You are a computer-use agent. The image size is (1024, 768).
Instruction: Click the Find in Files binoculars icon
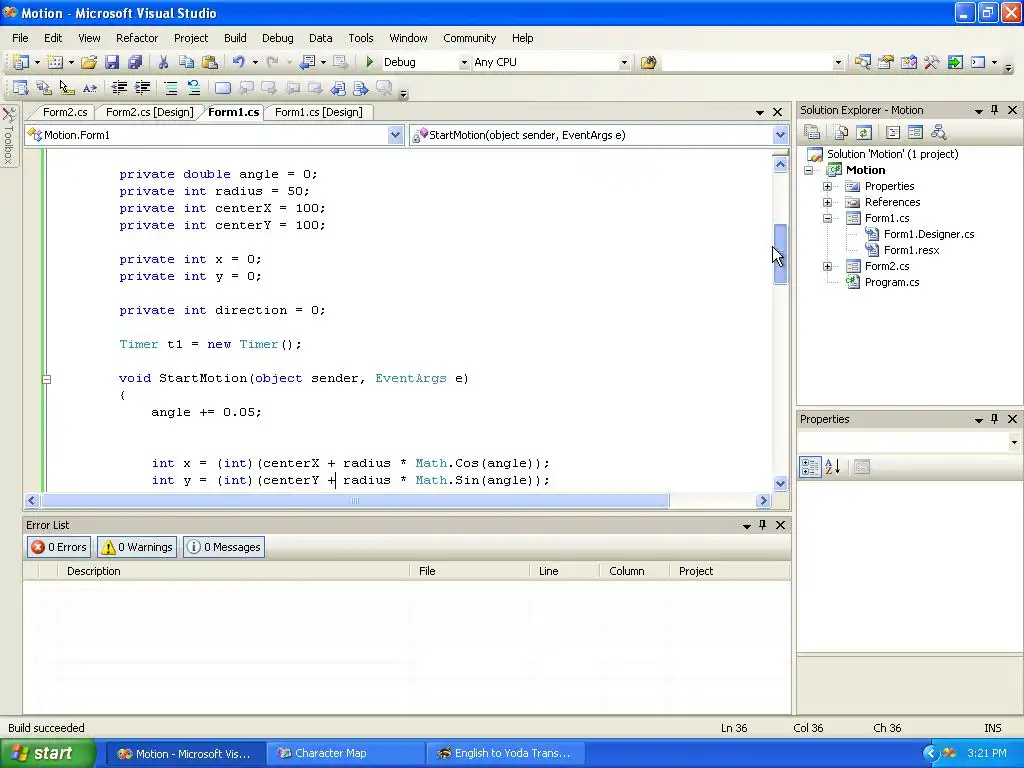tap(648, 62)
